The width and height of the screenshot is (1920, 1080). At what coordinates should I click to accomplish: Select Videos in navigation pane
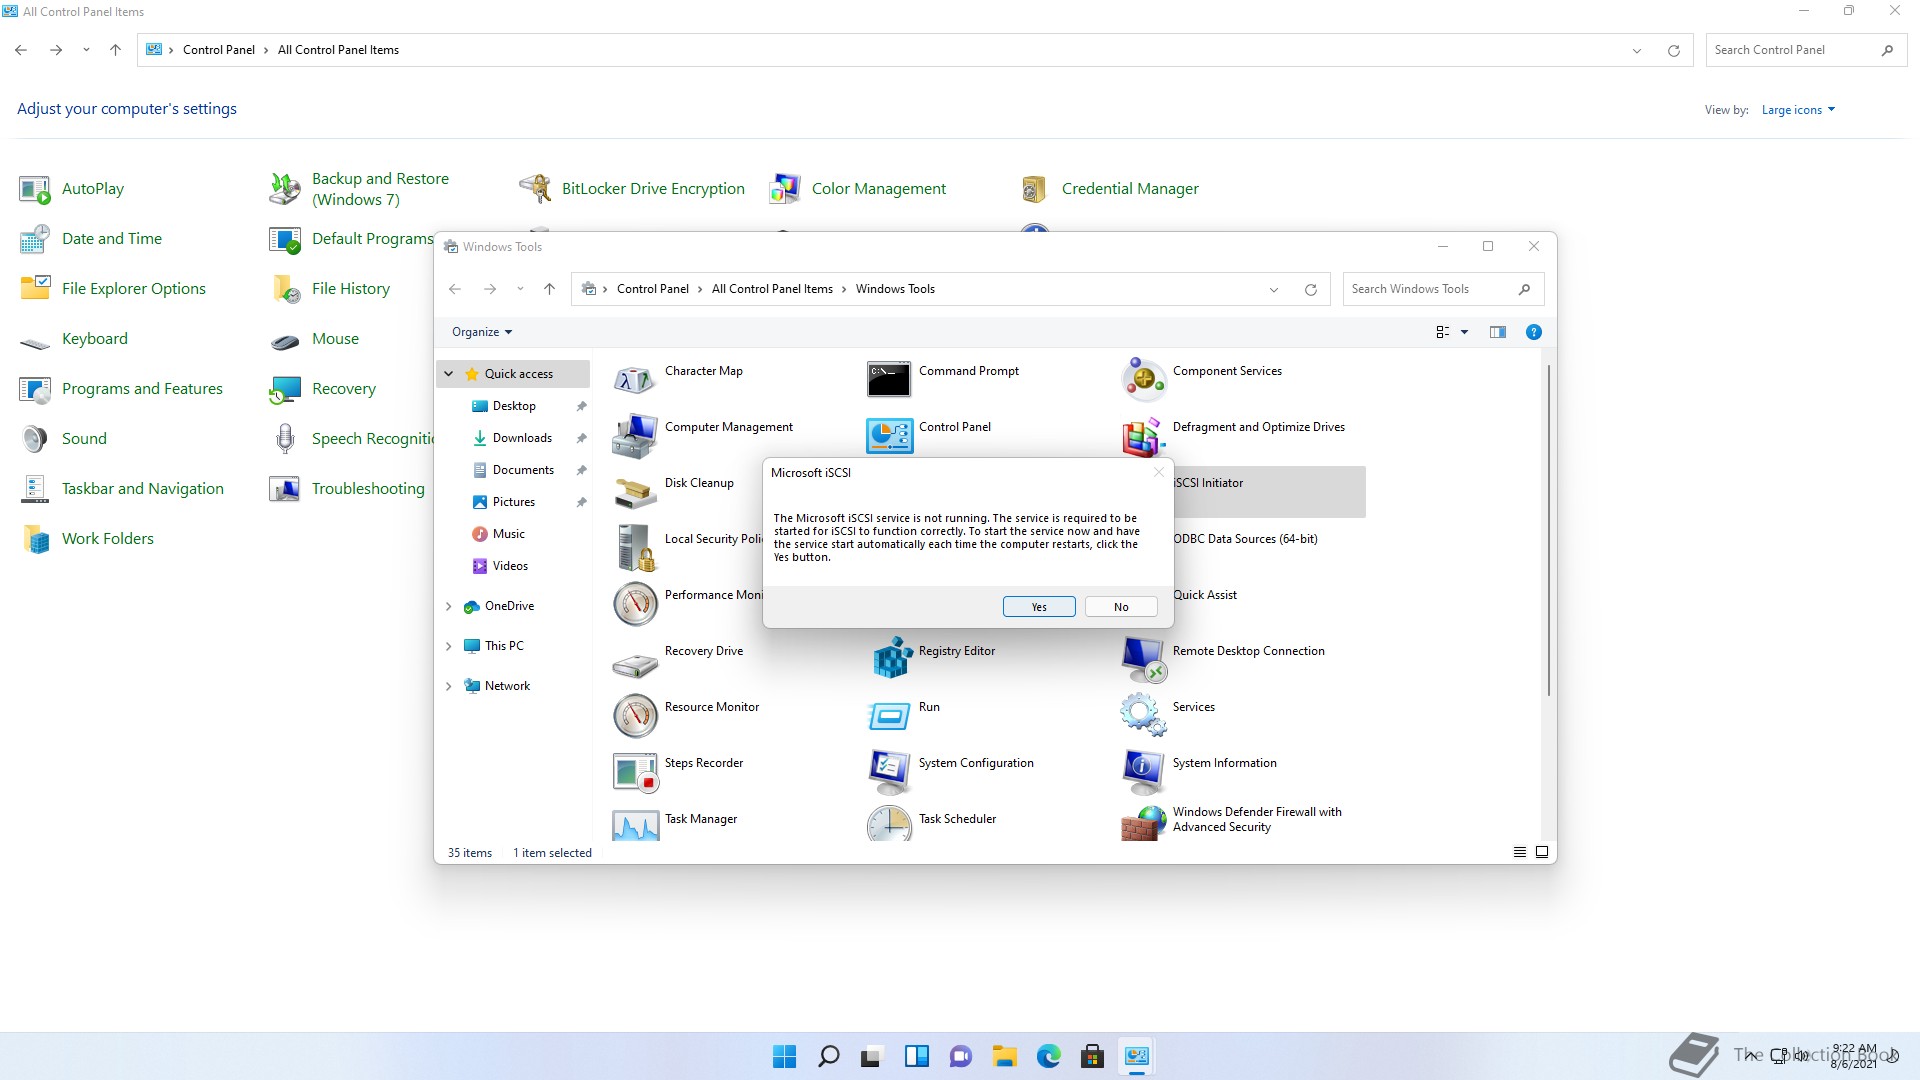coord(510,566)
